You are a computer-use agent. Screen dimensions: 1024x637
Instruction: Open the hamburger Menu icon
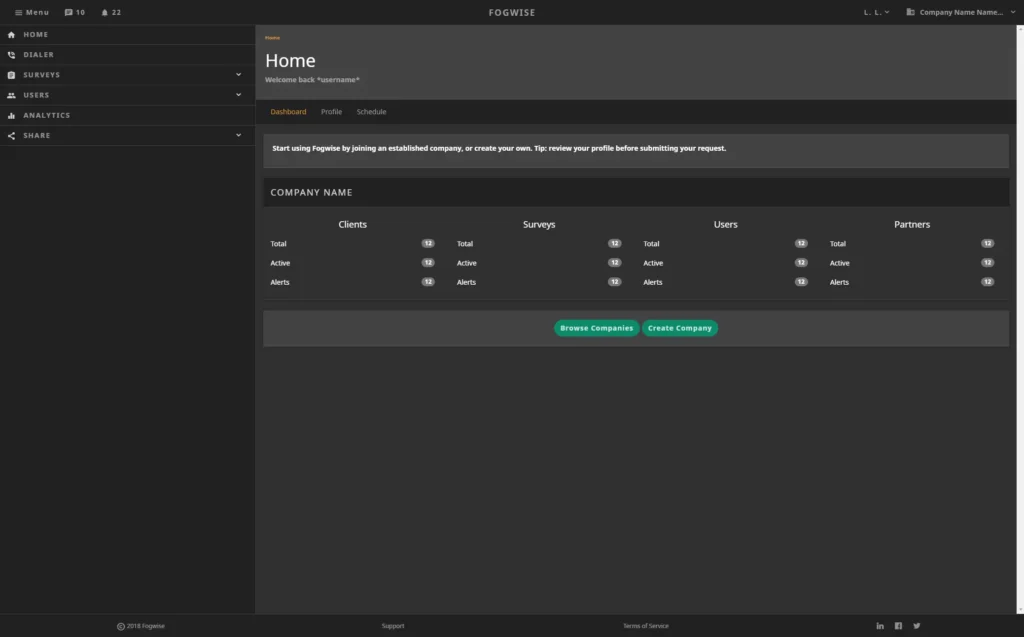tap(18, 12)
